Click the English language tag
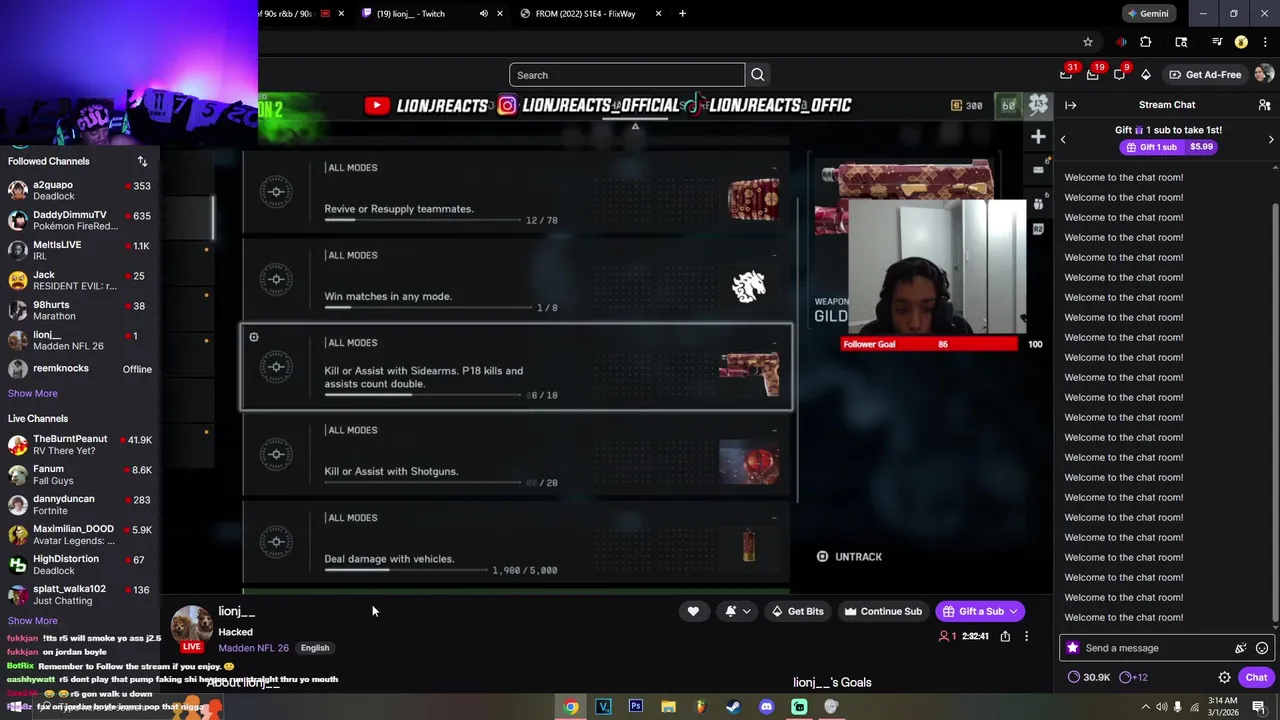This screenshot has width=1280, height=720. pos(315,648)
